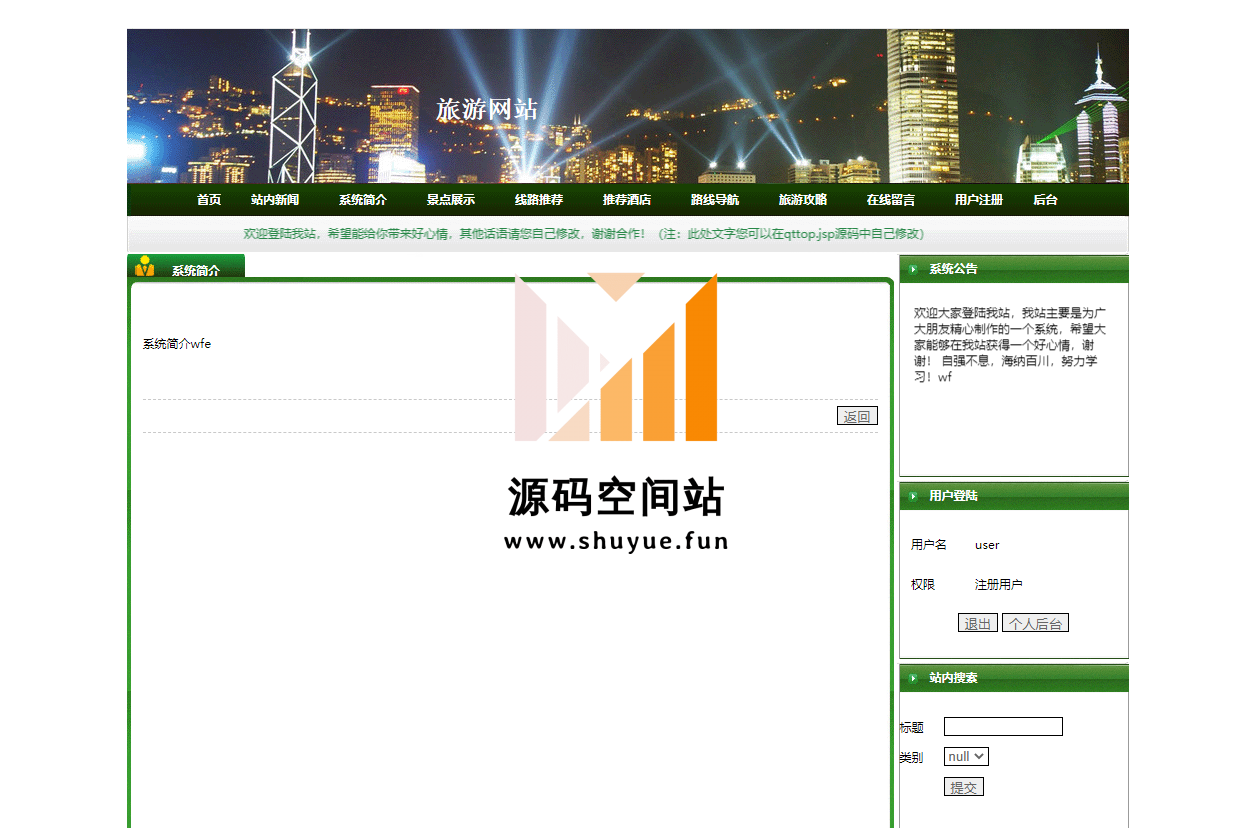
Task: Open 线路推荐 menu item
Action: (539, 200)
